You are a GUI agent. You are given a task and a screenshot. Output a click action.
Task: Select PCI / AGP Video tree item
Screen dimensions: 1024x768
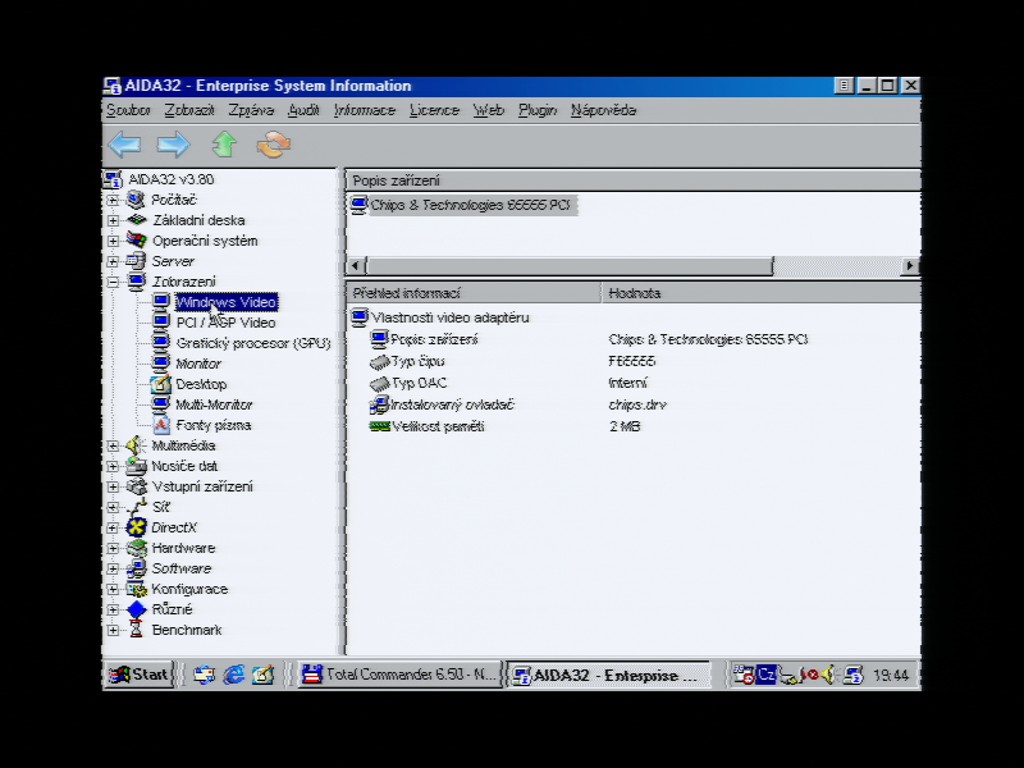[226, 323]
